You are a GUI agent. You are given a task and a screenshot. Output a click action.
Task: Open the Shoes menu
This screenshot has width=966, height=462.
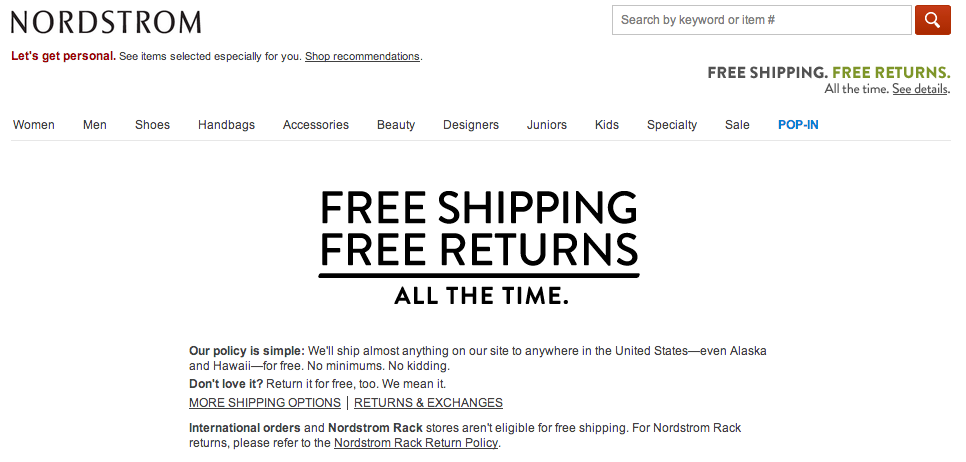[x=152, y=125]
